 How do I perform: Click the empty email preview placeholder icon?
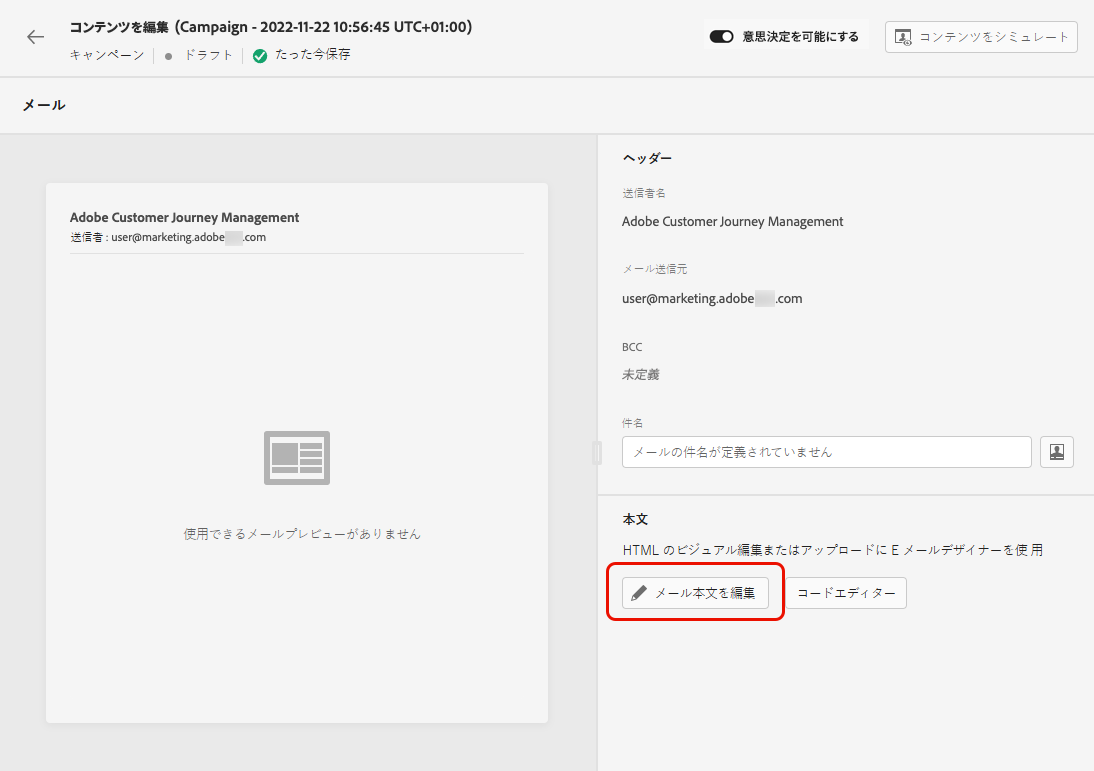297,458
